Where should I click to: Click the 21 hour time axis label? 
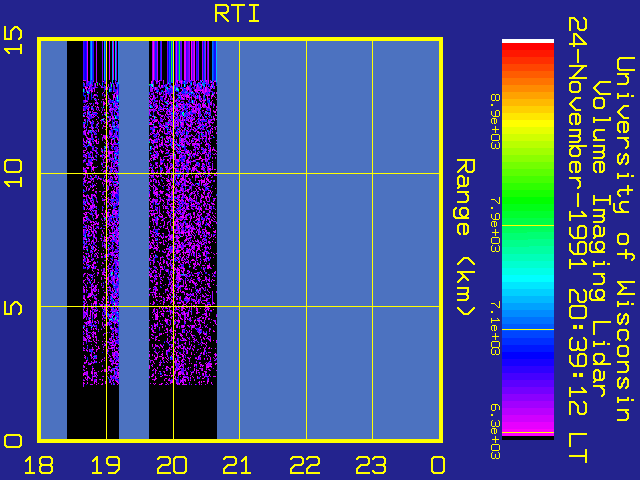238,465
